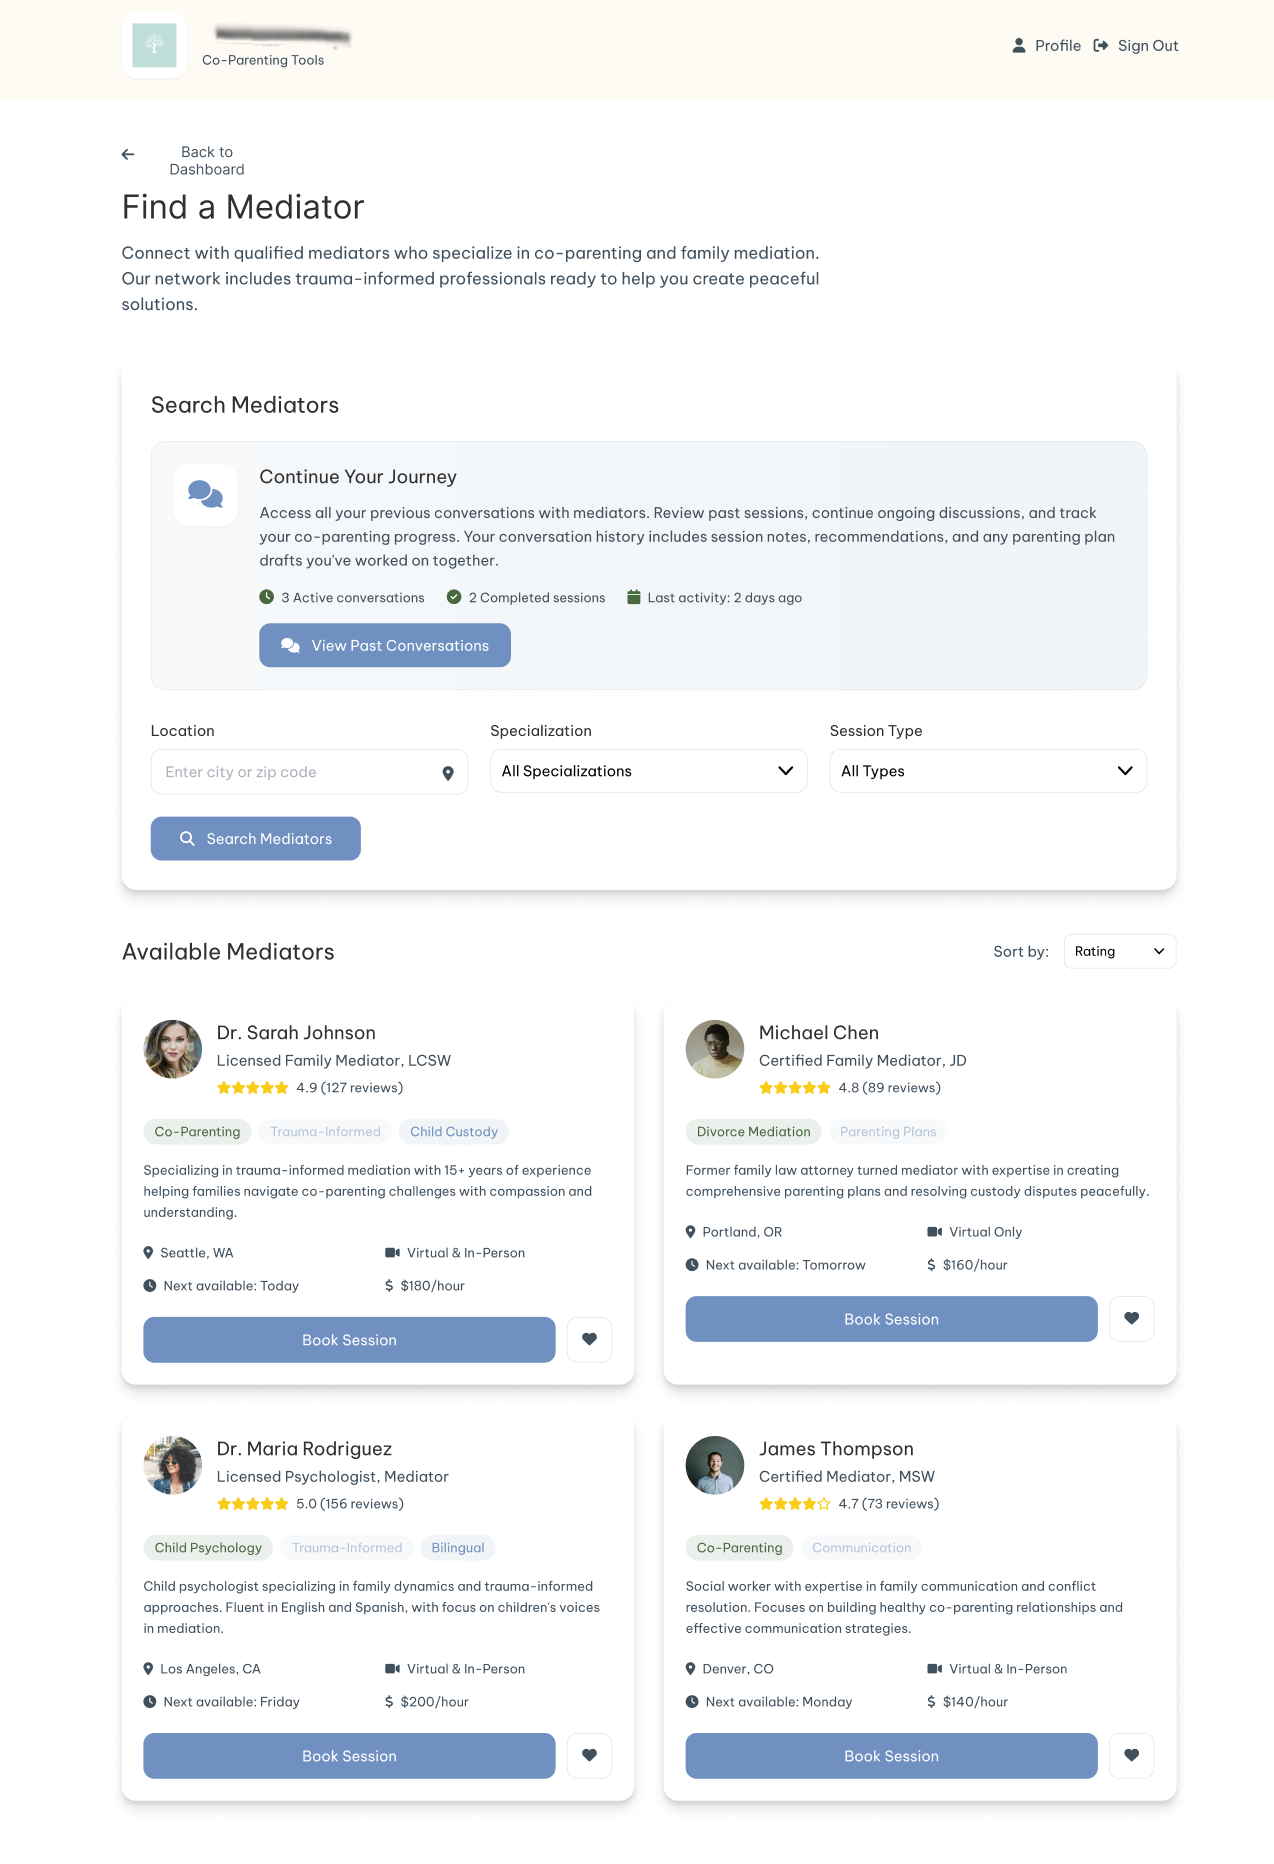Click the Parenting Plans tag
Screen dimensions: 1274x1864
(x=888, y=1132)
